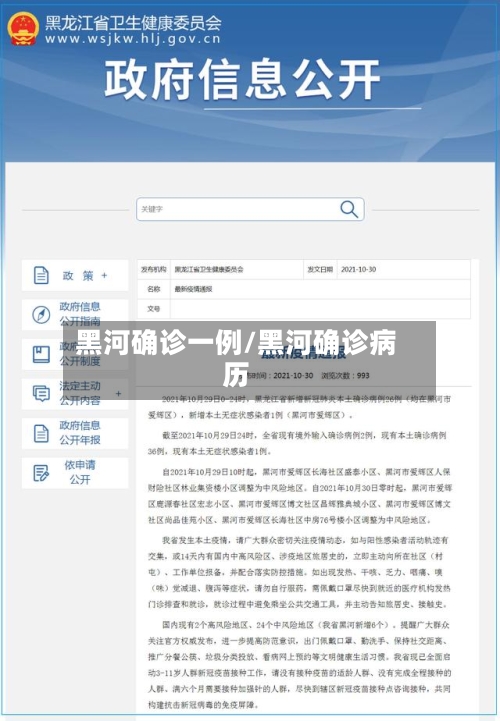Screen dimensions: 500x721
Task: Open 政府信息公开指南 menu item
Action: [75, 314]
